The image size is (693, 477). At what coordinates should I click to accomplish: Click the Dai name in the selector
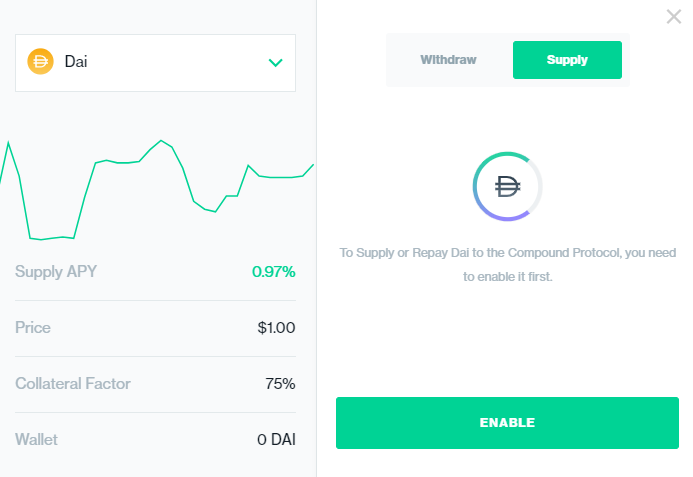click(76, 61)
